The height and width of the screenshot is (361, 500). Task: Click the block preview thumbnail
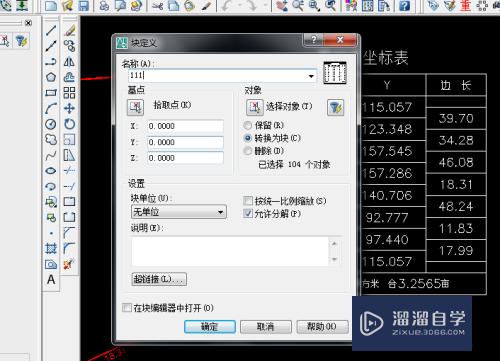[335, 73]
